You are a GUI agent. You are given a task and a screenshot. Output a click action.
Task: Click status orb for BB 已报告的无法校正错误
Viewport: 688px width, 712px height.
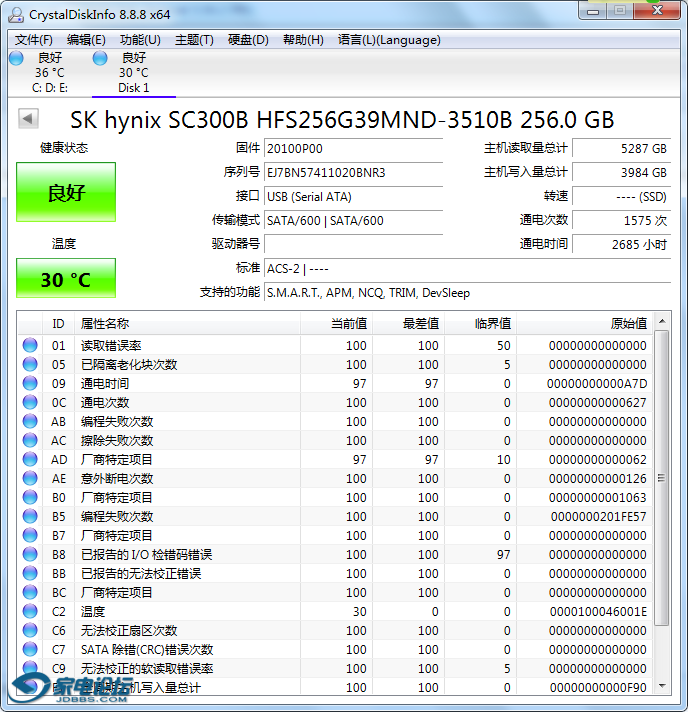pyautogui.click(x=30, y=574)
